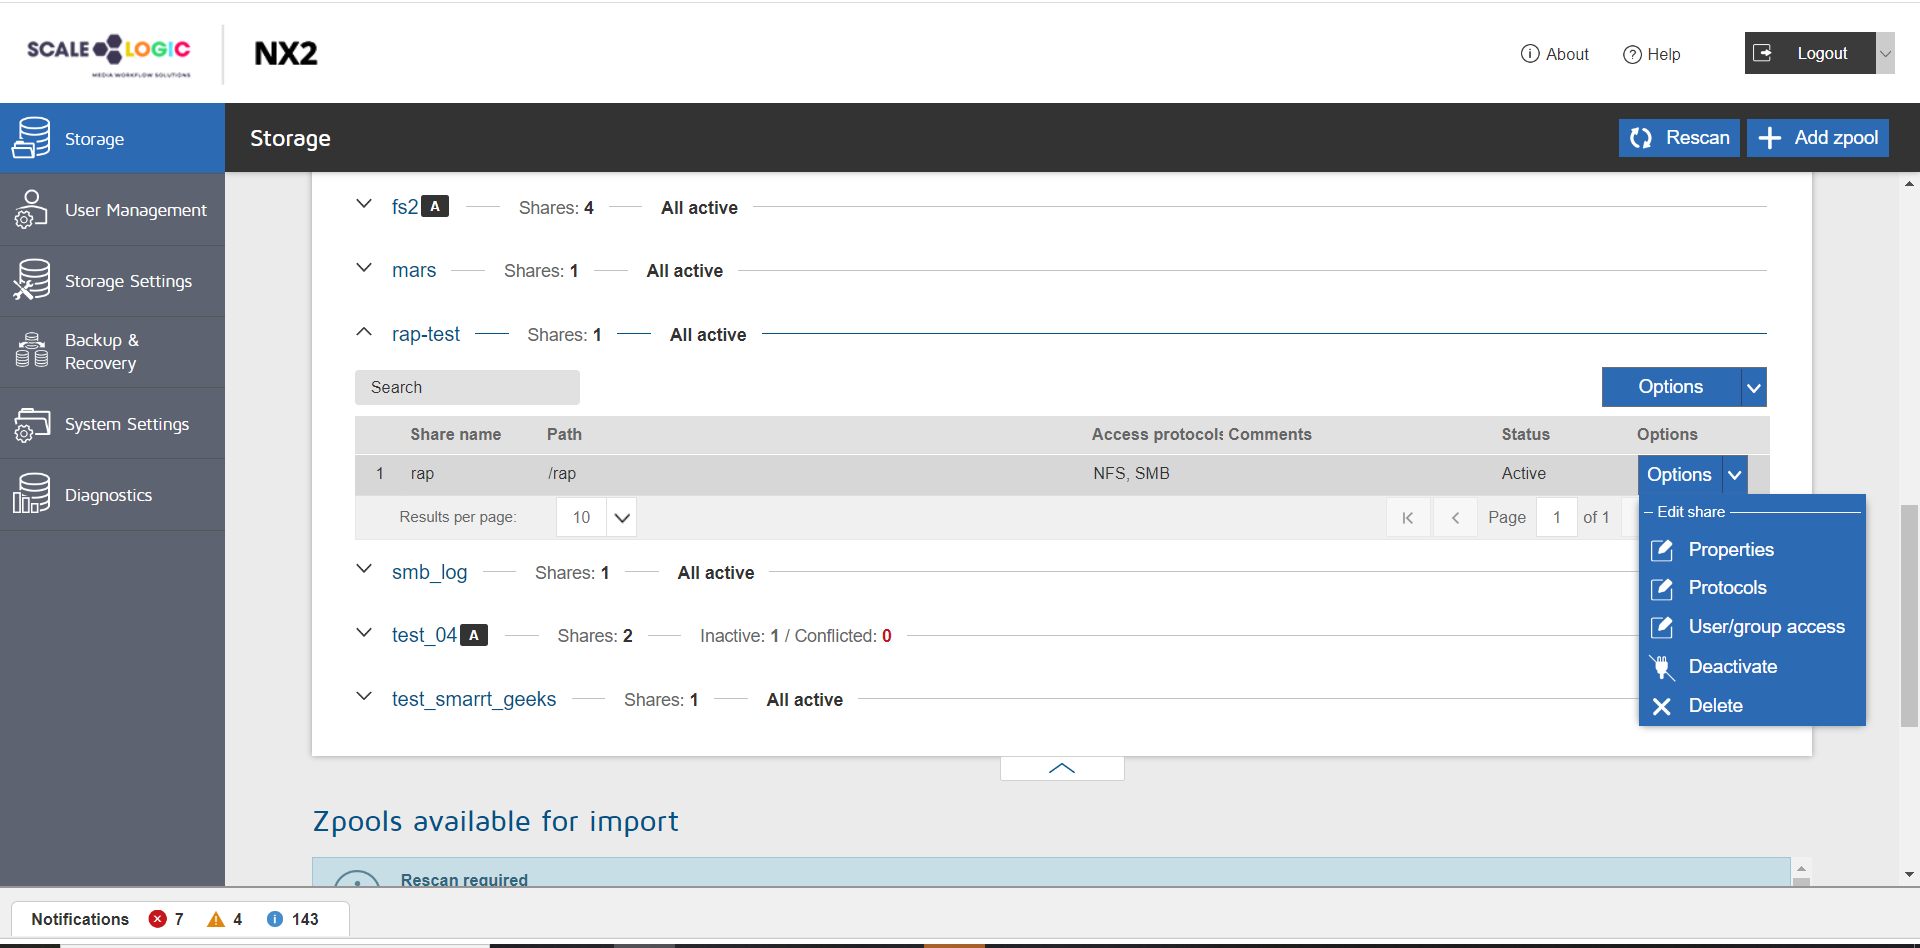Screen dimensions: 1920x948
Task: Click the Deactivate plug icon
Action: tap(1662, 667)
